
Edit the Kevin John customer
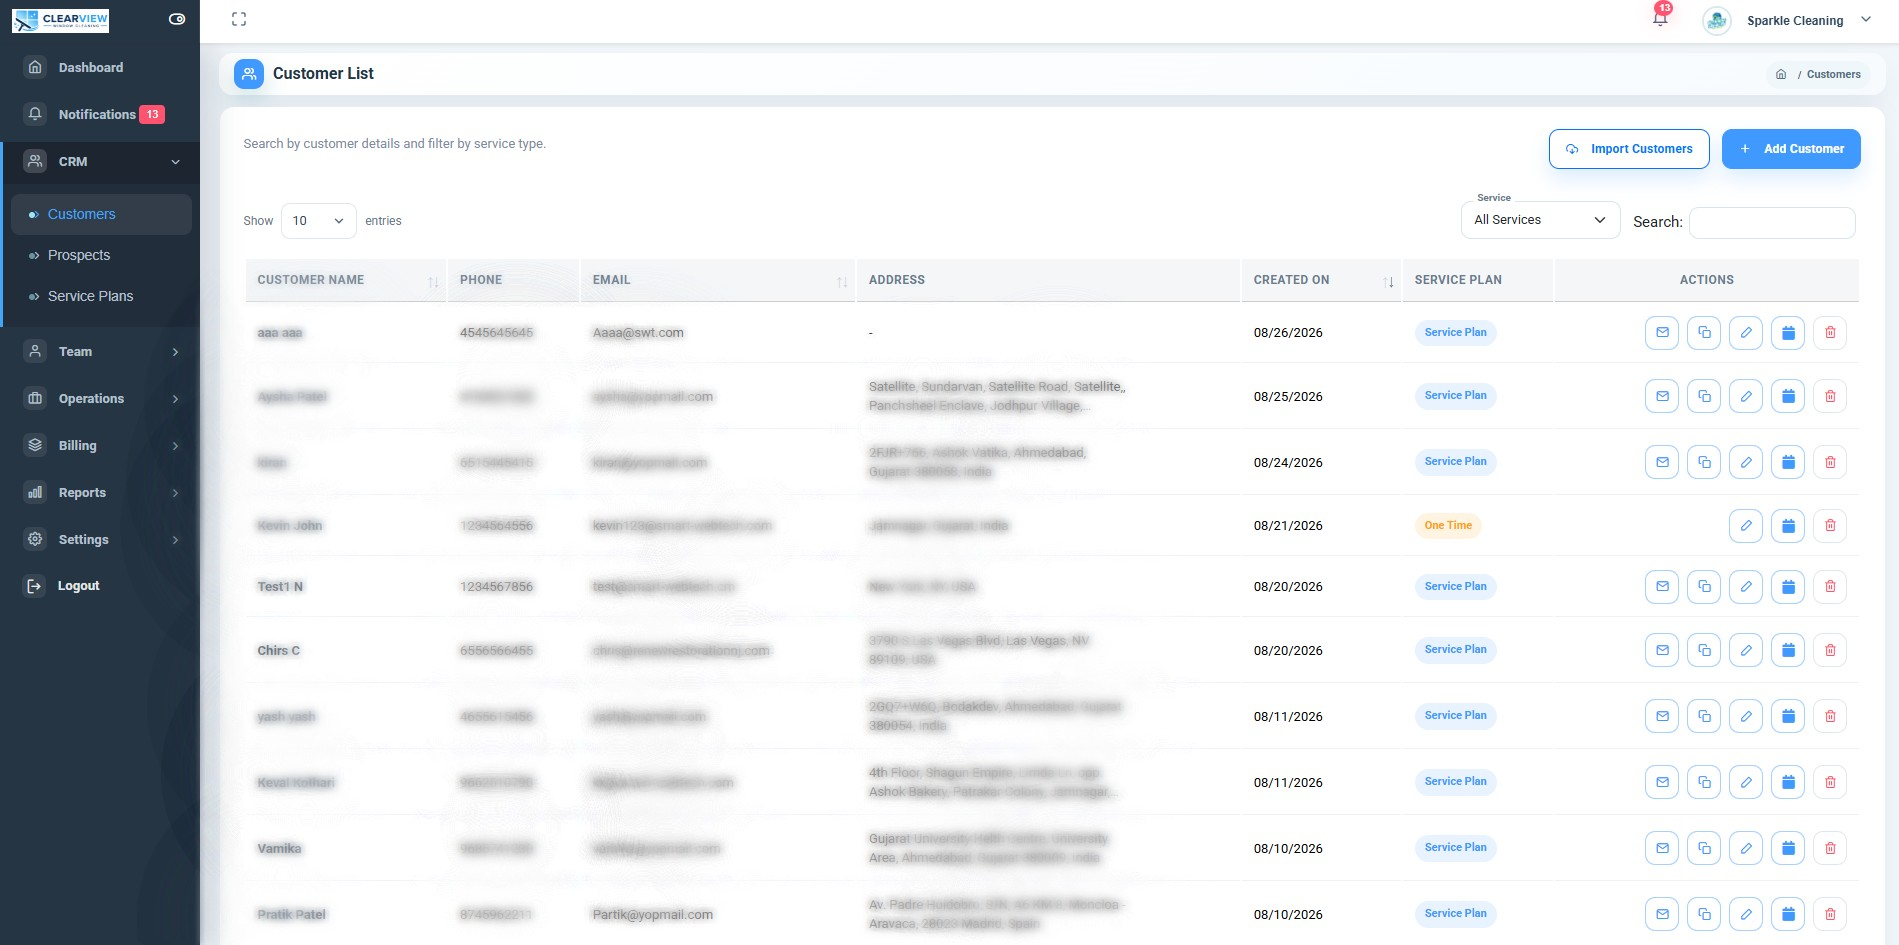click(x=1746, y=526)
